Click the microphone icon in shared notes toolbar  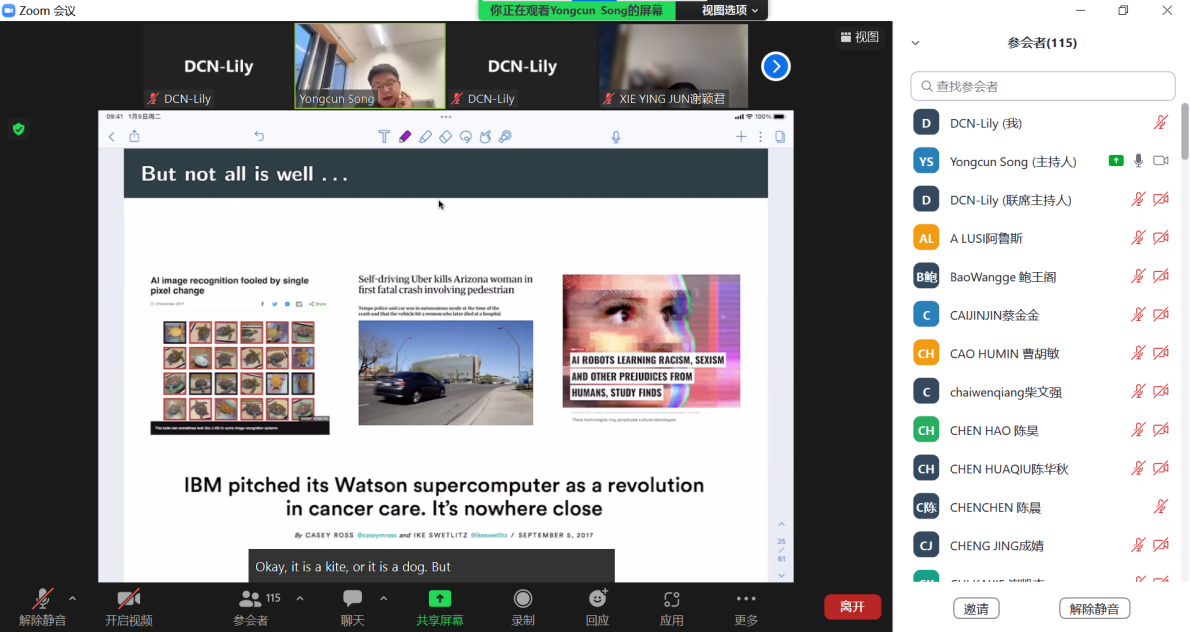(615, 137)
